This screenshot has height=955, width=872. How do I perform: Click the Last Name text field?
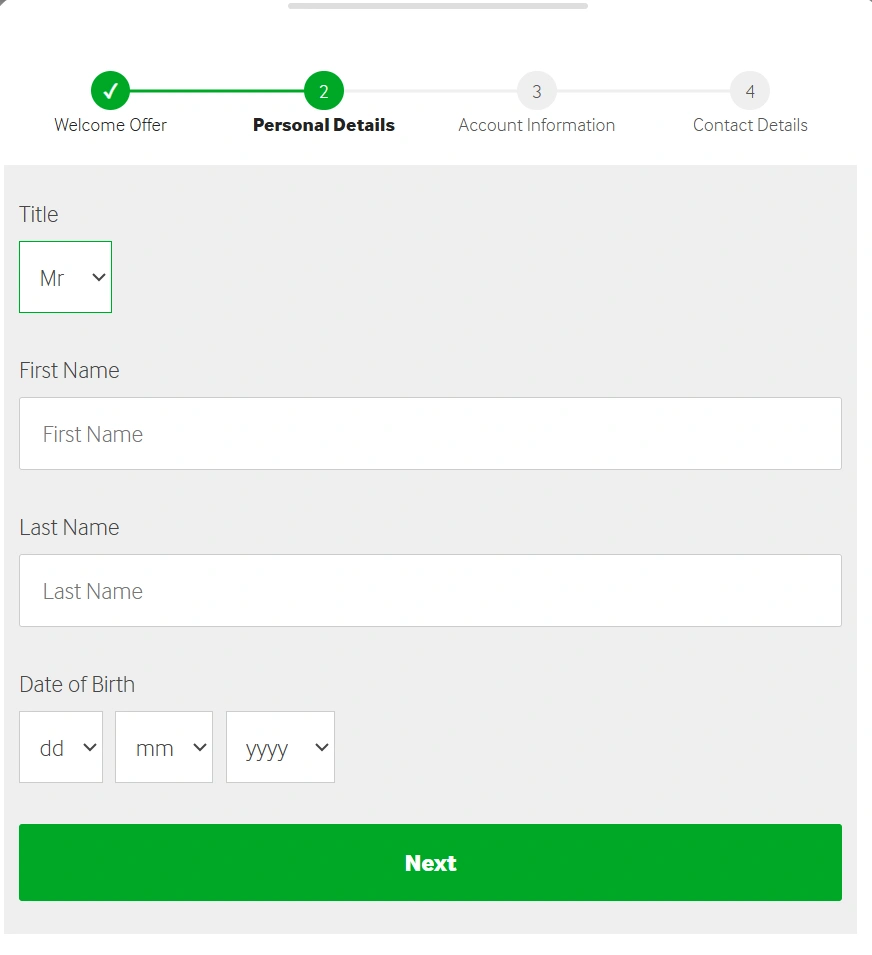click(430, 590)
